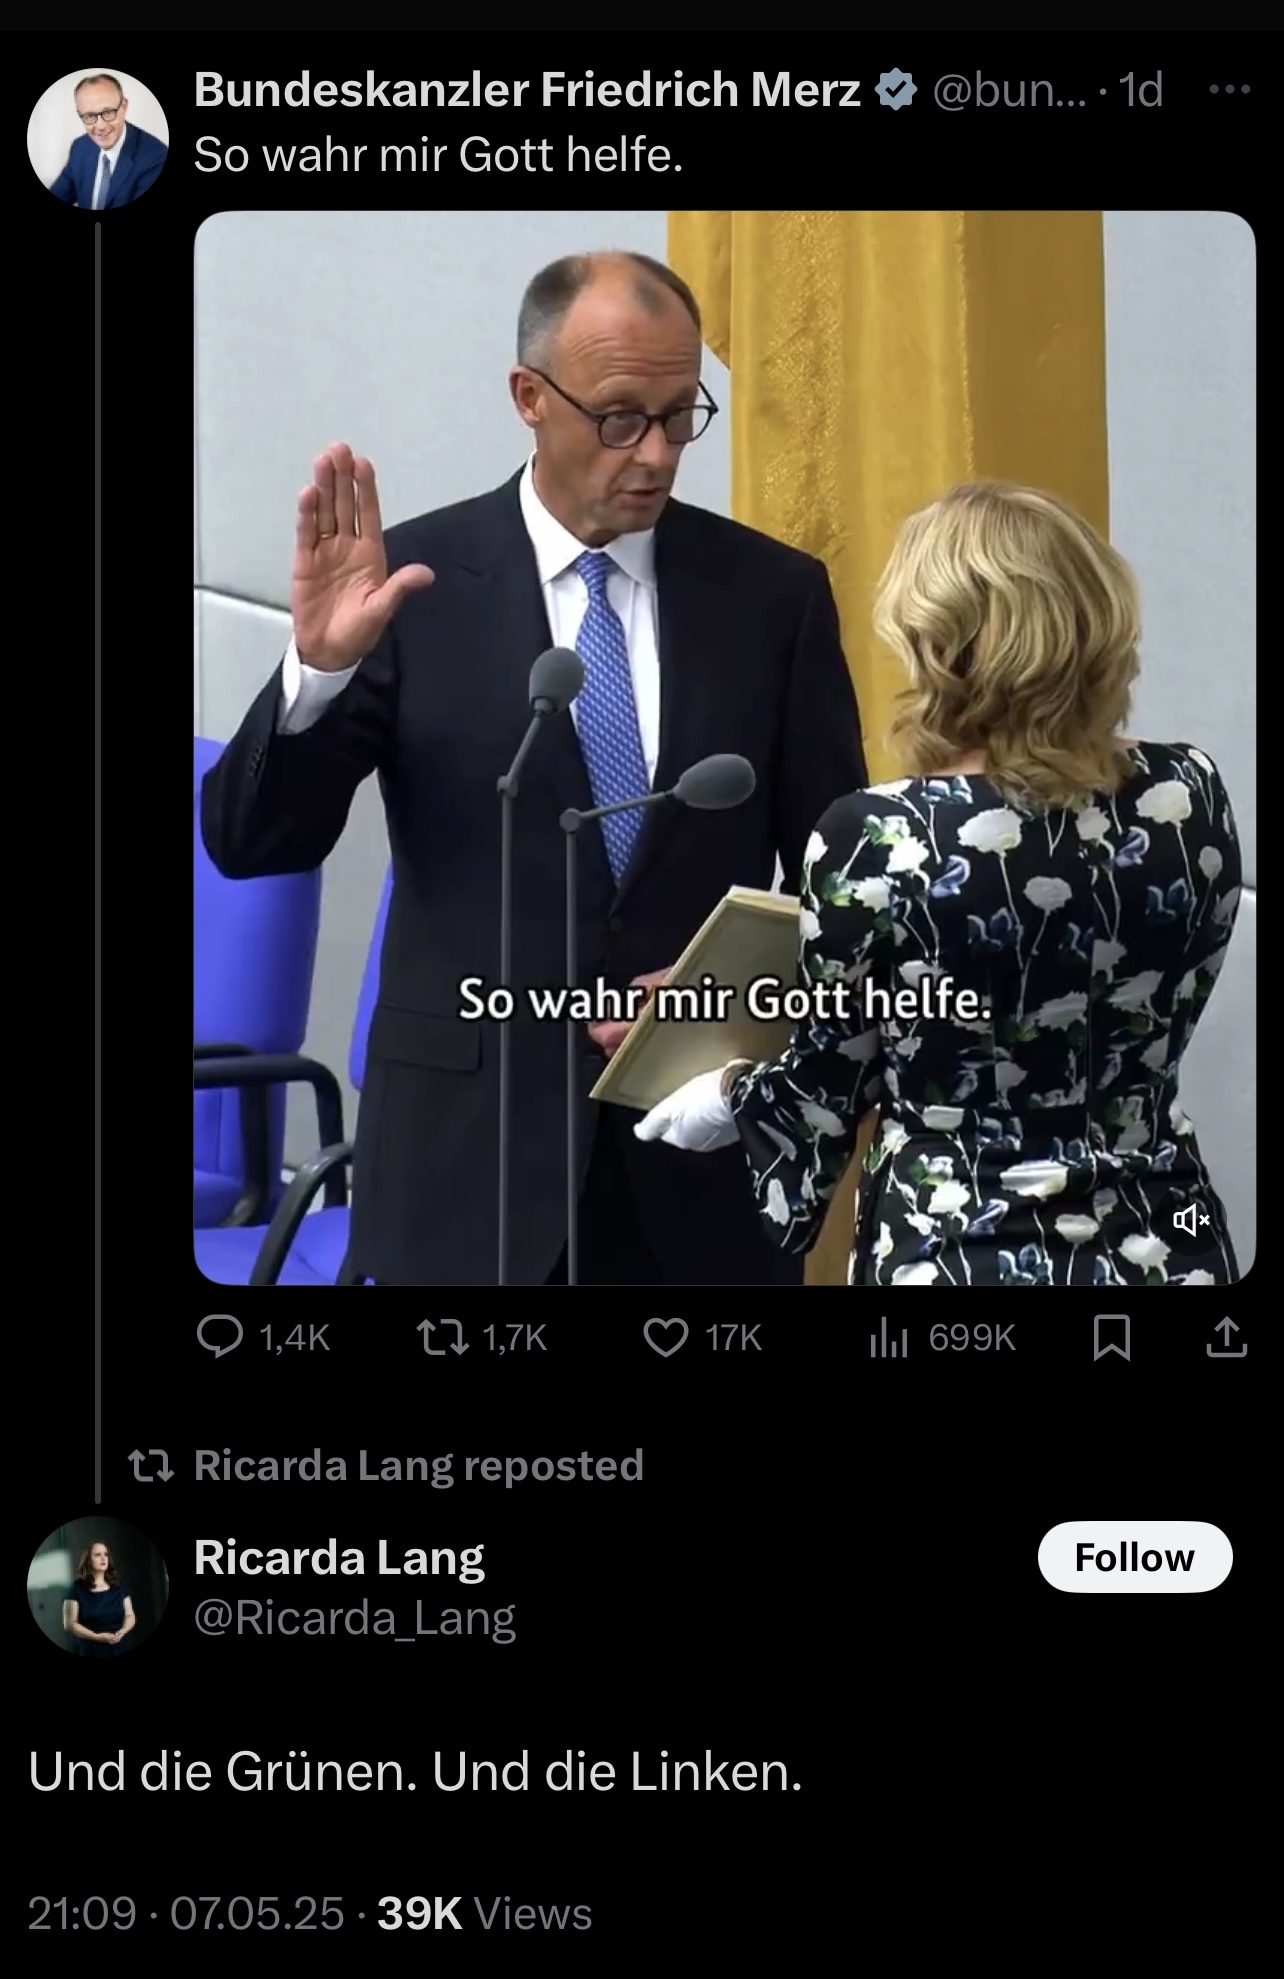Open the three-dot more options menu
Screen dimensions: 1284x1979
(1229, 90)
